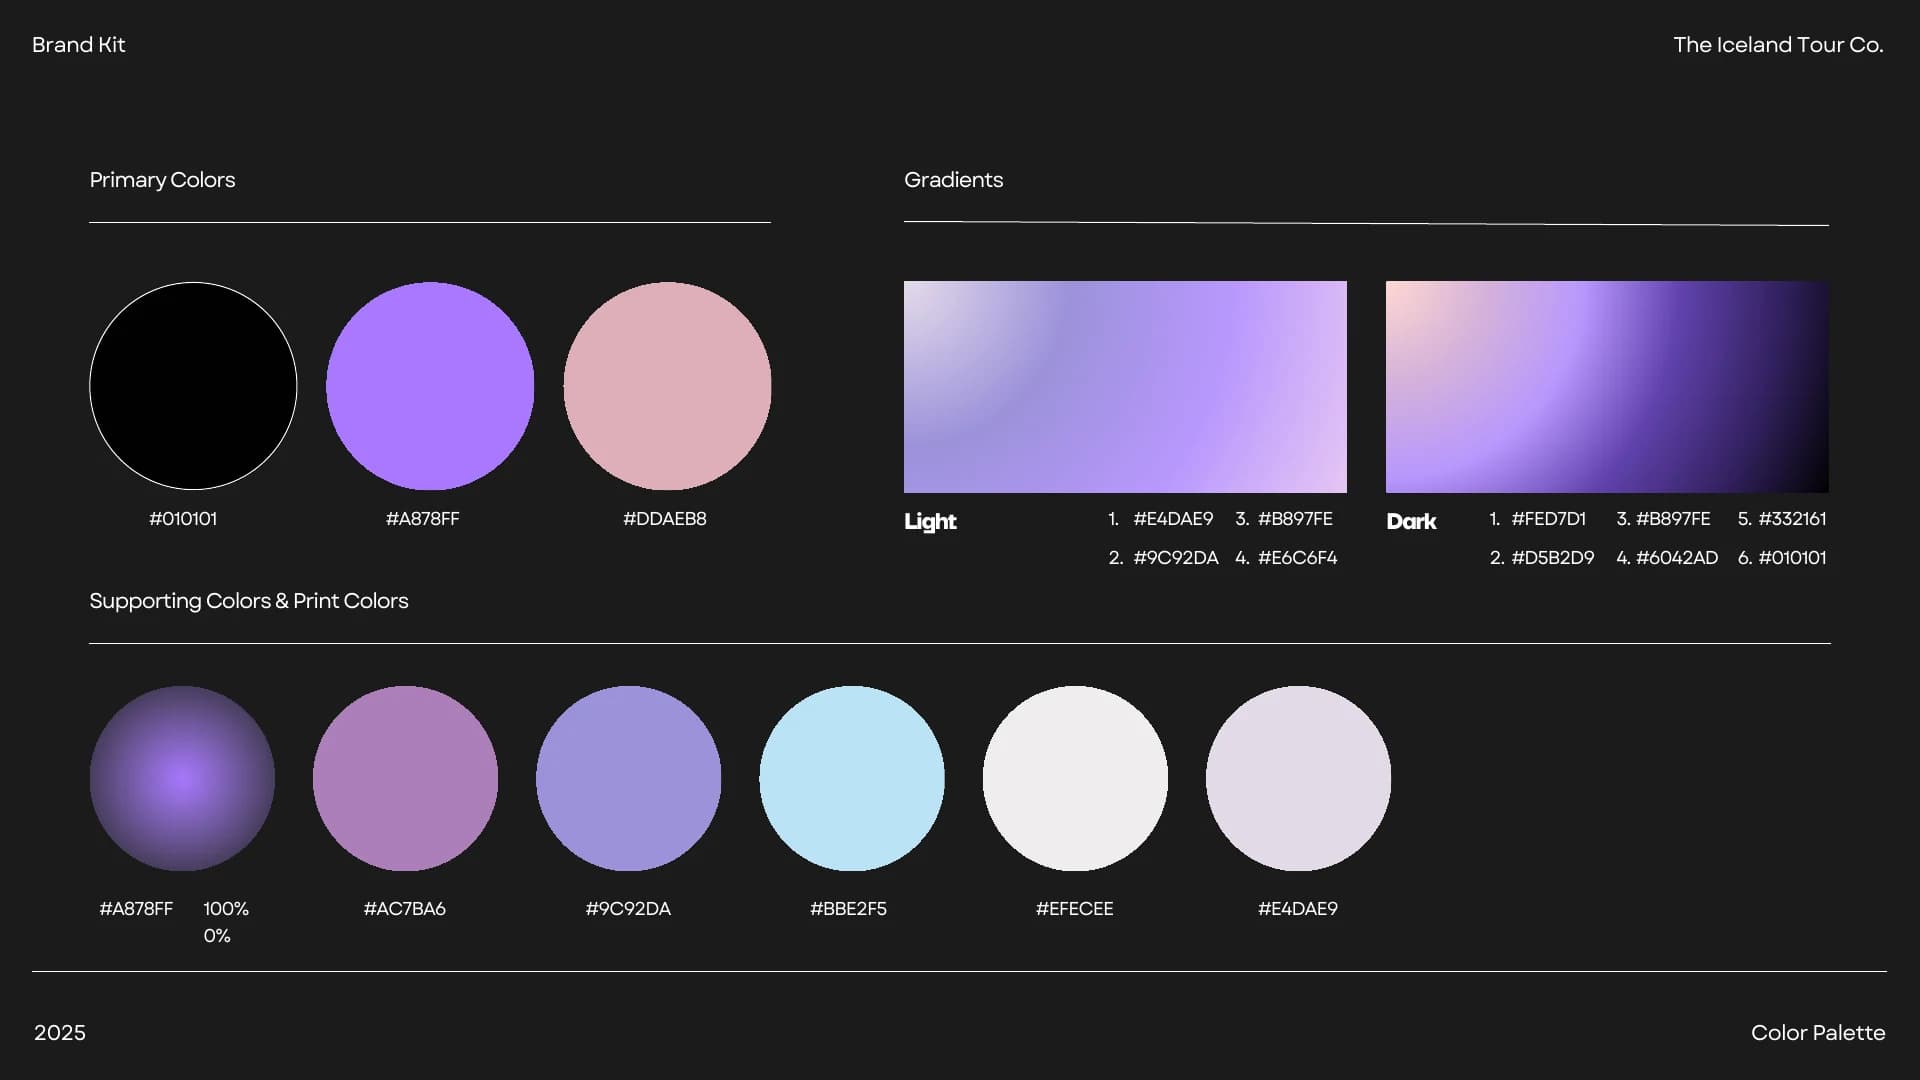Click the '#A878FF' label under primary purple circle

coord(423,519)
